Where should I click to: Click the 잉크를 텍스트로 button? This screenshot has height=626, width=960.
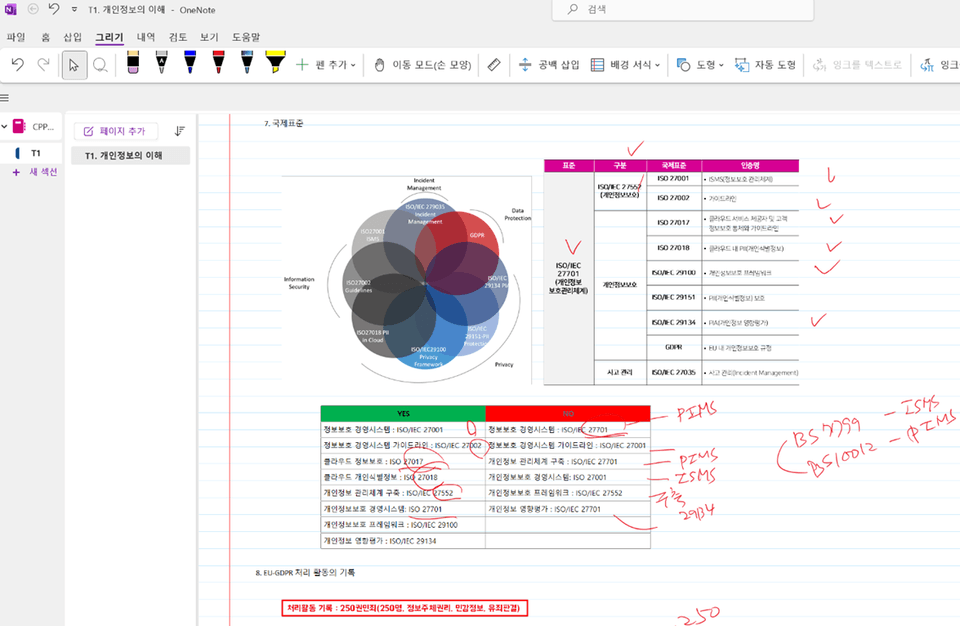(857, 64)
